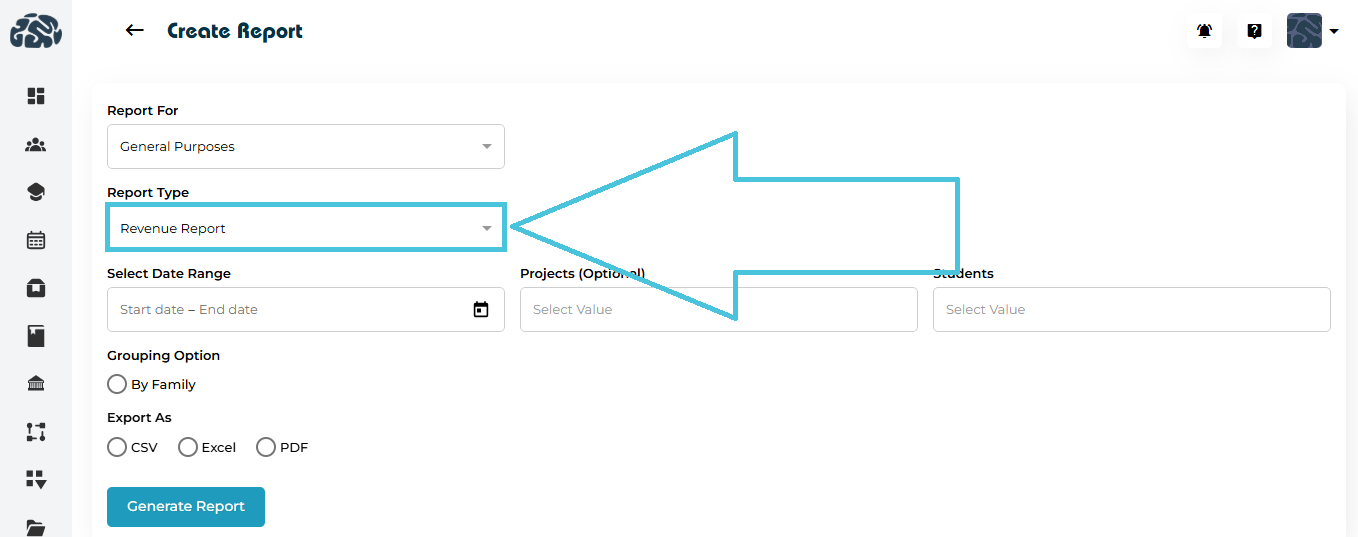1358x537 pixels.
Task: Click the Generate Report button
Action: [x=186, y=506]
